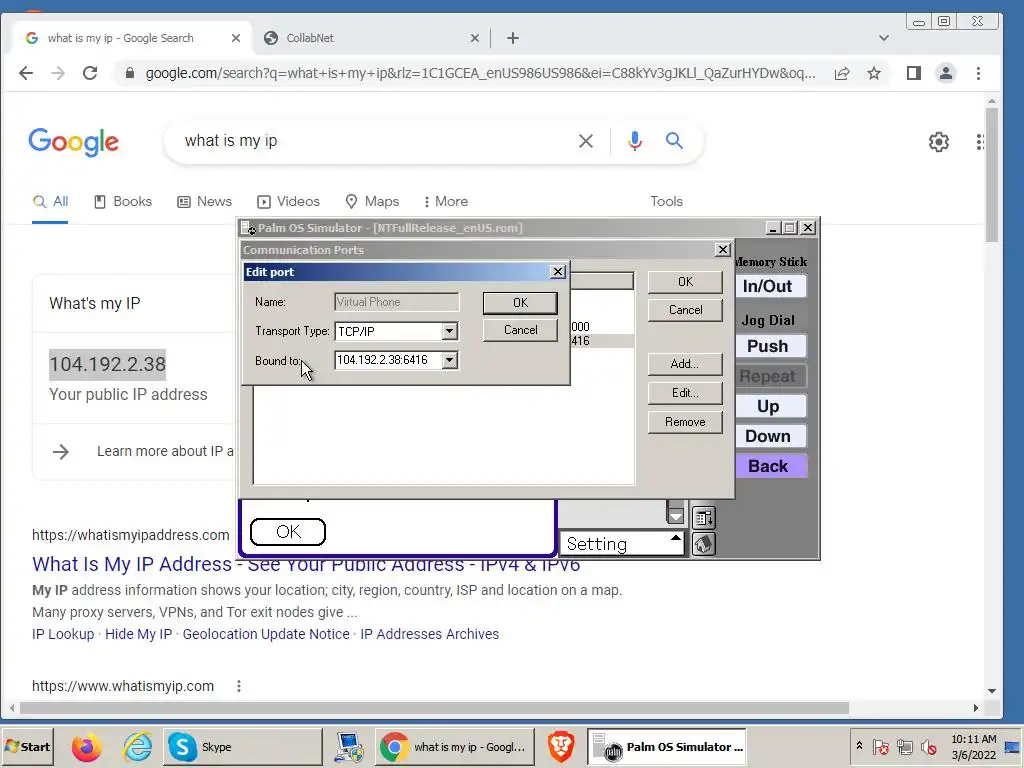The width and height of the screenshot is (1024, 768).
Task: Select News search tab
Action: pyautogui.click(x=204, y=201)
